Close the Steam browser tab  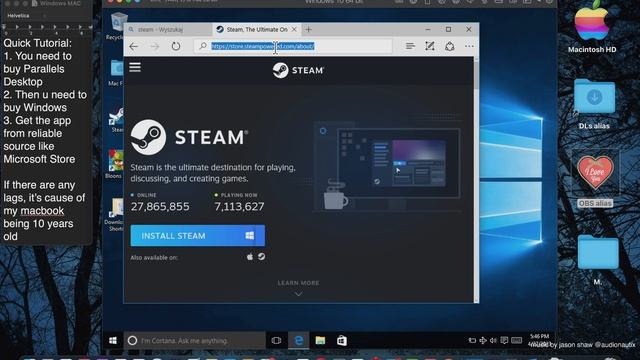(294, 29)
